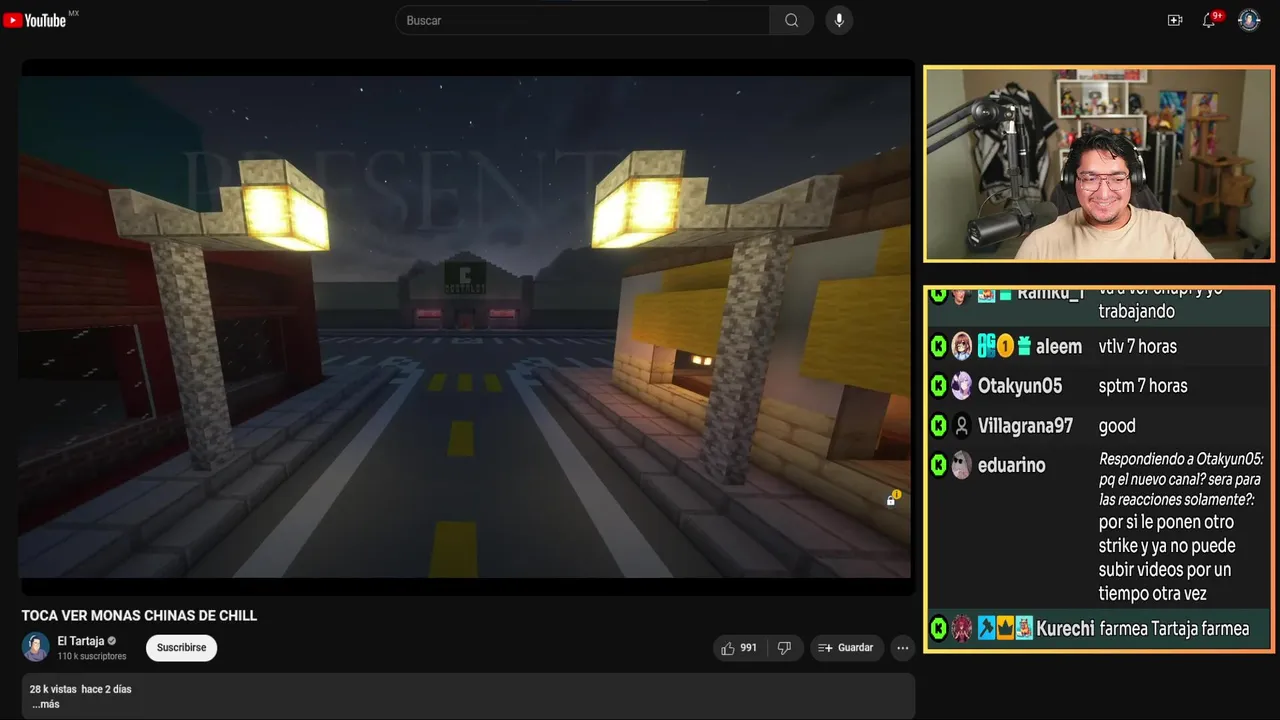This screenshot has height=720, width=1280.
Task: Click the Minecraft video player
Action: point(465,326)
